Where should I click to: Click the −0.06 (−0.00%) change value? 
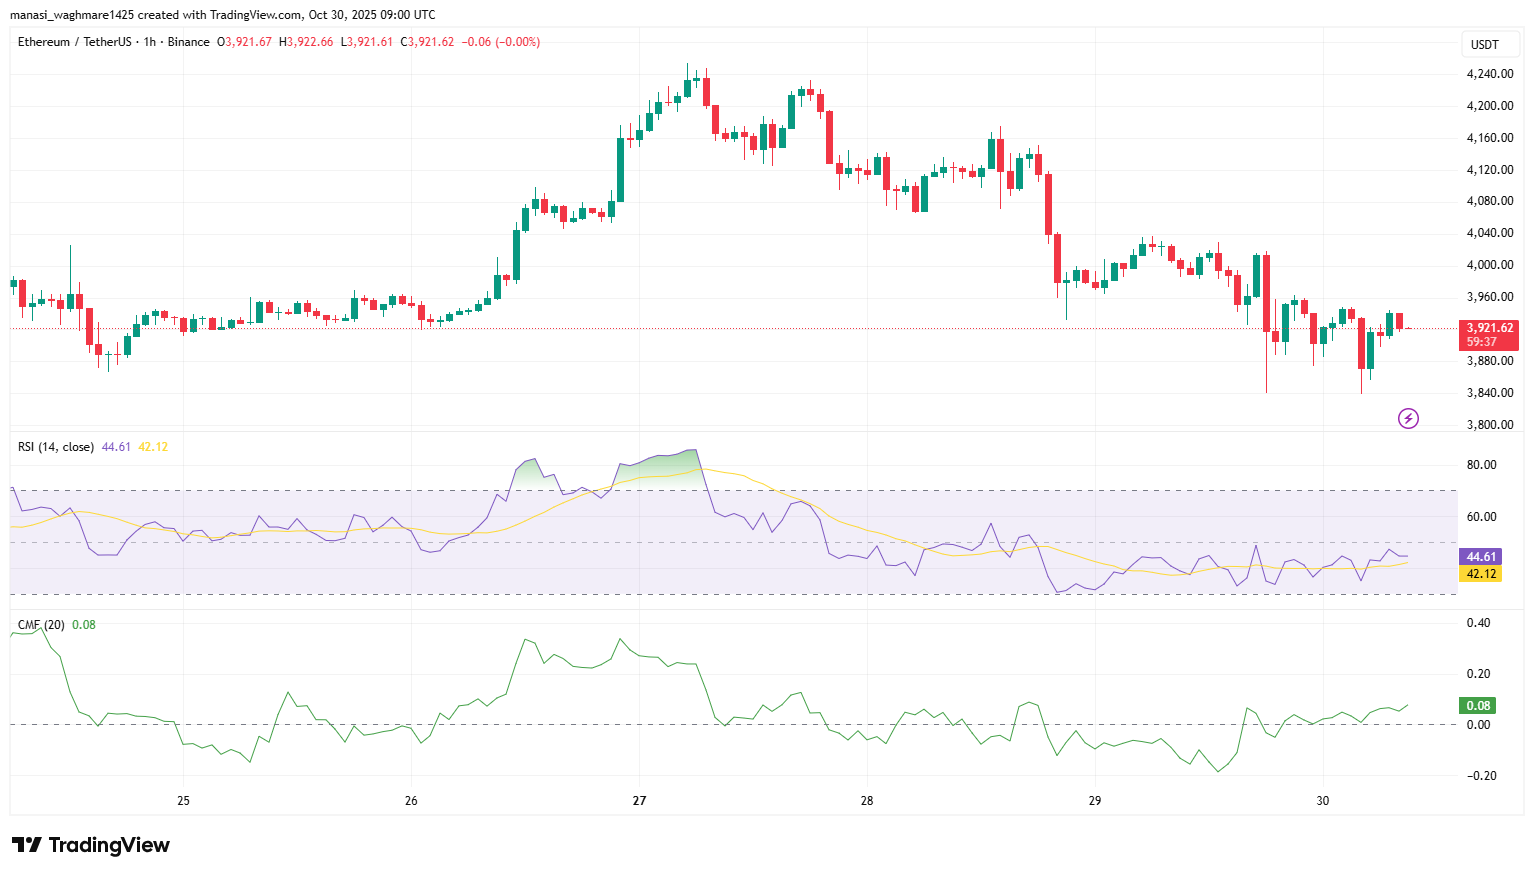click(502, 42)
